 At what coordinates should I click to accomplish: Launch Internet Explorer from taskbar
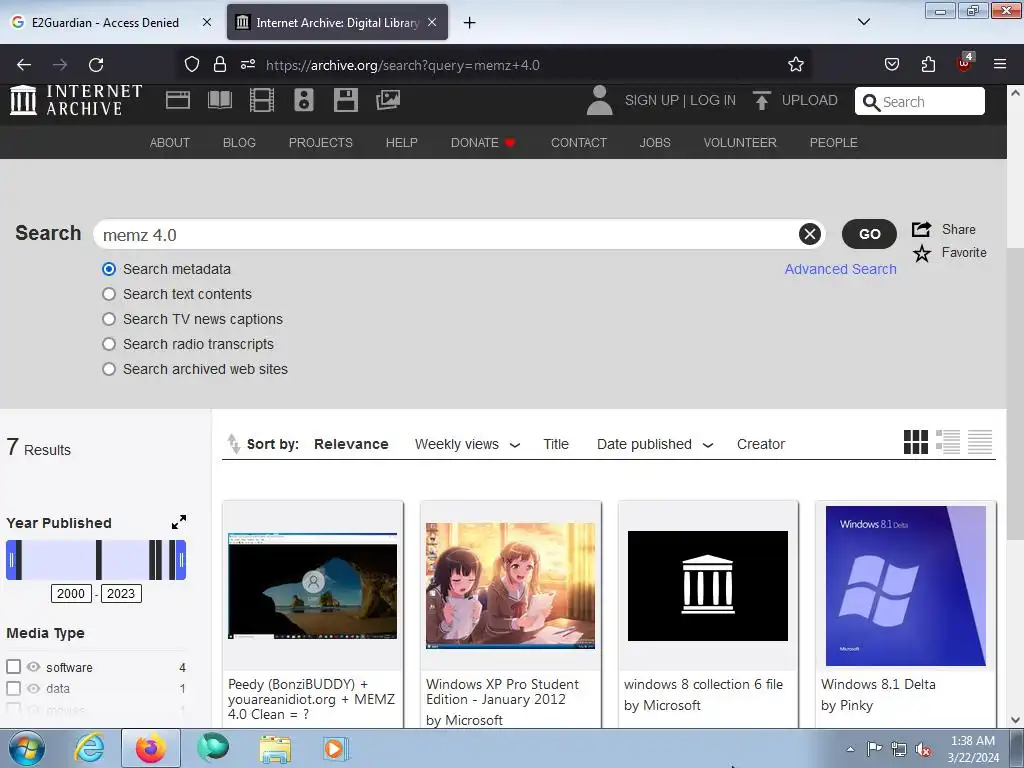coord(89,748)
